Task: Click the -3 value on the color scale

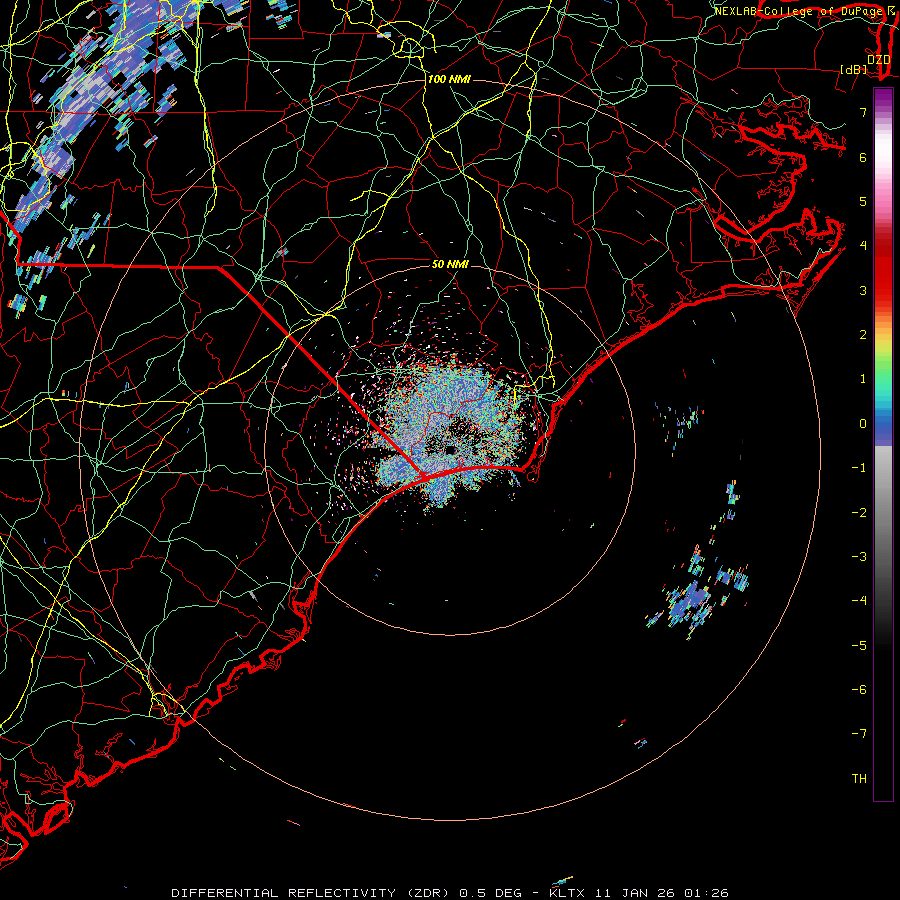Action: click(x=859, y=557)
